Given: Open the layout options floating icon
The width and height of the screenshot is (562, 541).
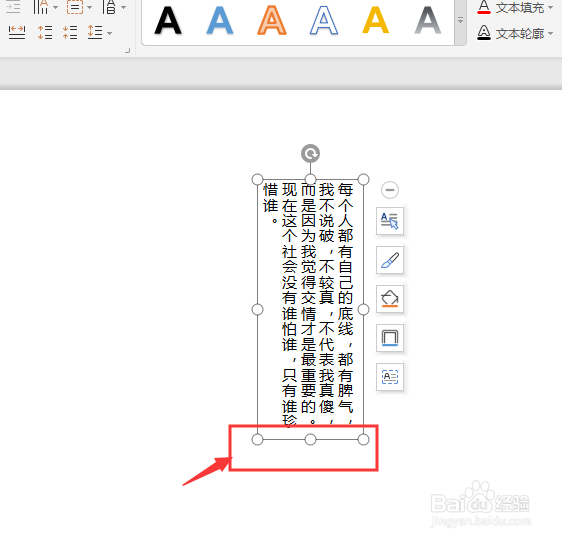Looking at the screenshot, I should point(390,220).
